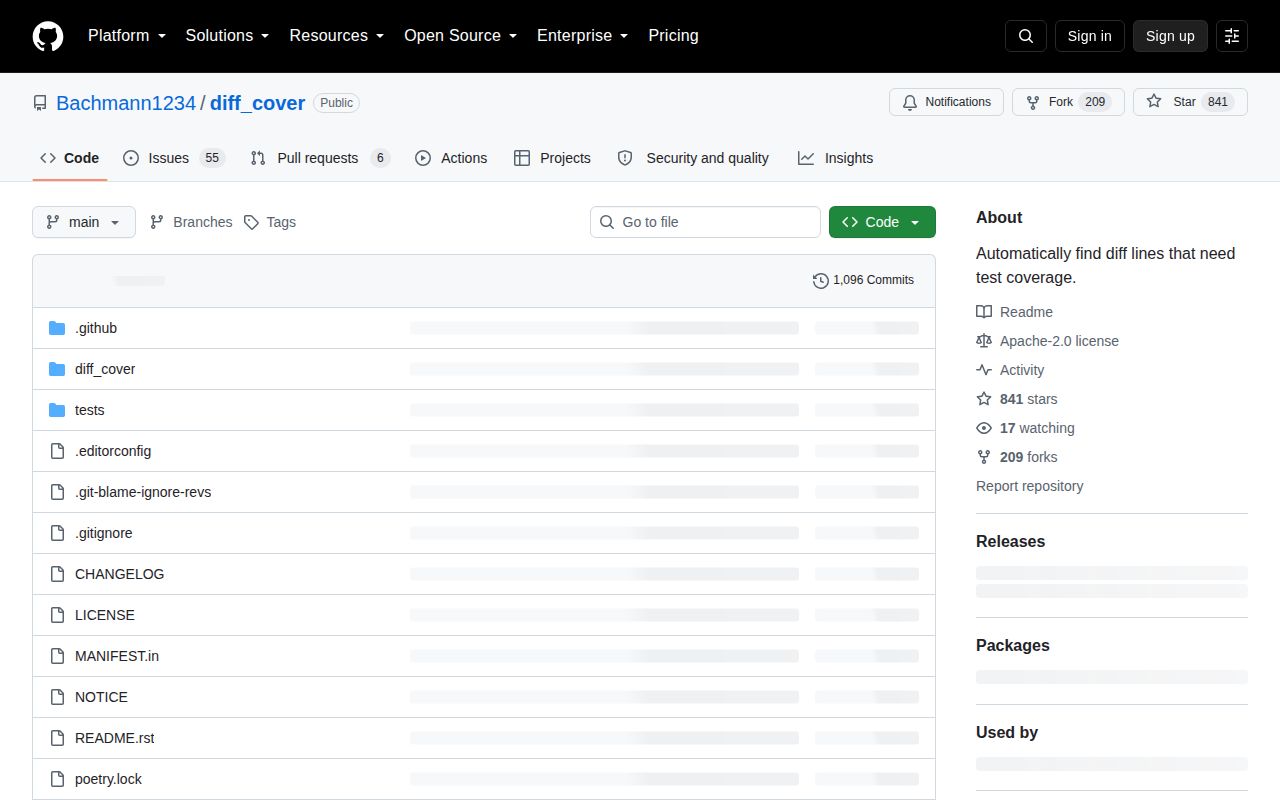
Task: Open the 1,096 Commits history
Action: 863,280
